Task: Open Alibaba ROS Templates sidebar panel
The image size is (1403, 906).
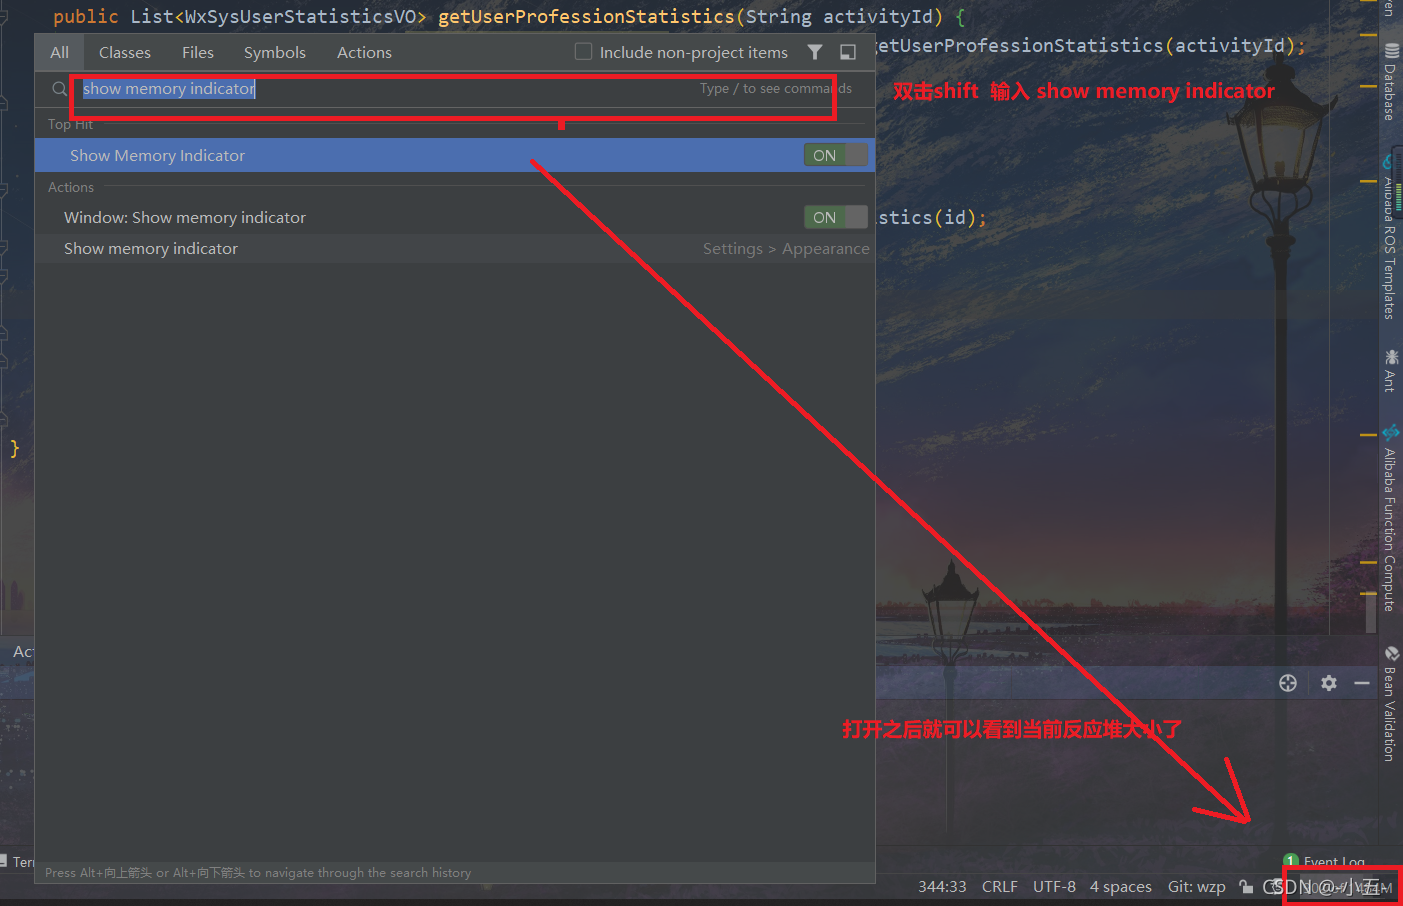Action: click(1392, 240)
